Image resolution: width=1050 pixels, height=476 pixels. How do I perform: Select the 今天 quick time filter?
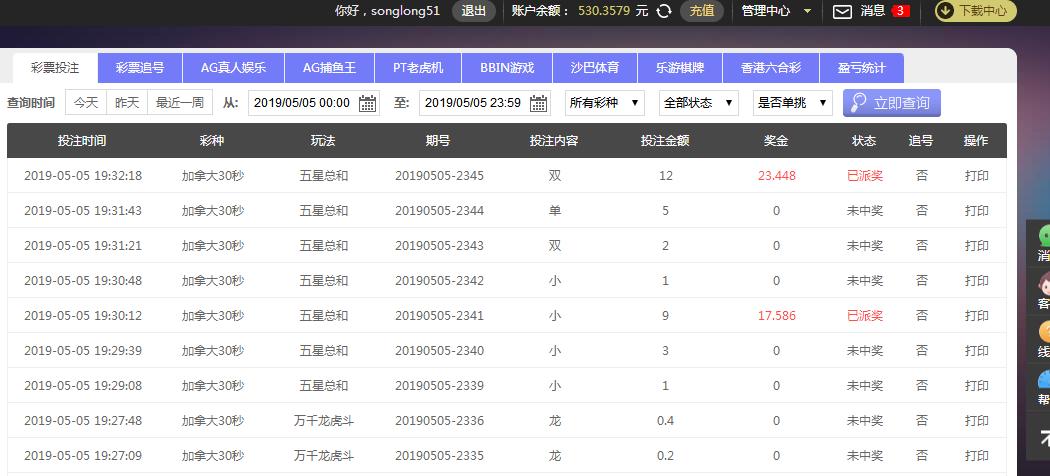tap(86, 103)
